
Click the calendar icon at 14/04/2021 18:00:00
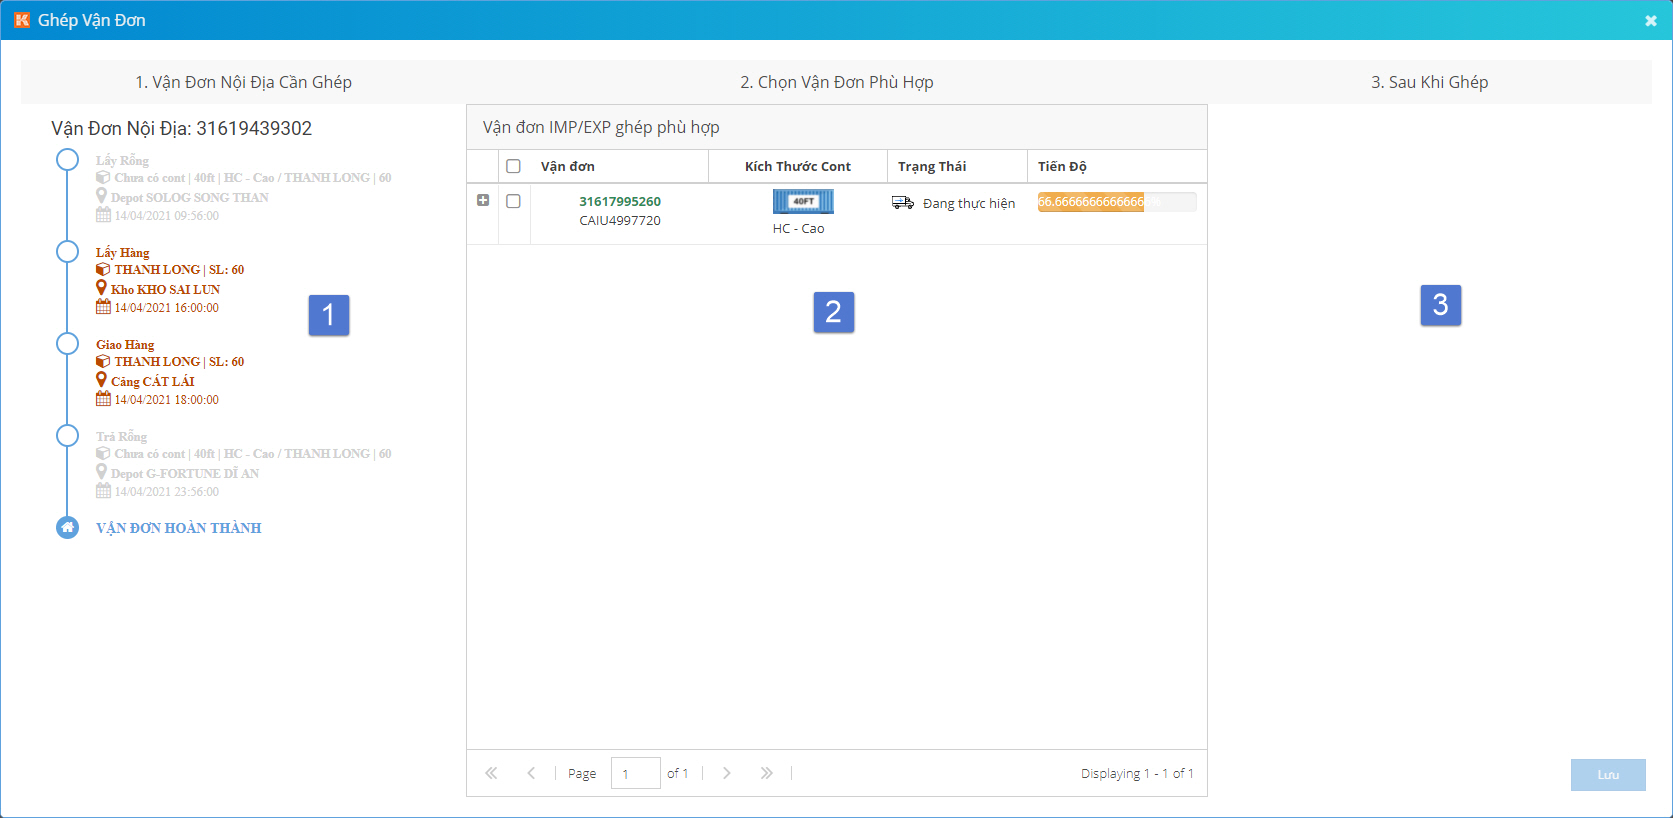[x=103, y=399]
